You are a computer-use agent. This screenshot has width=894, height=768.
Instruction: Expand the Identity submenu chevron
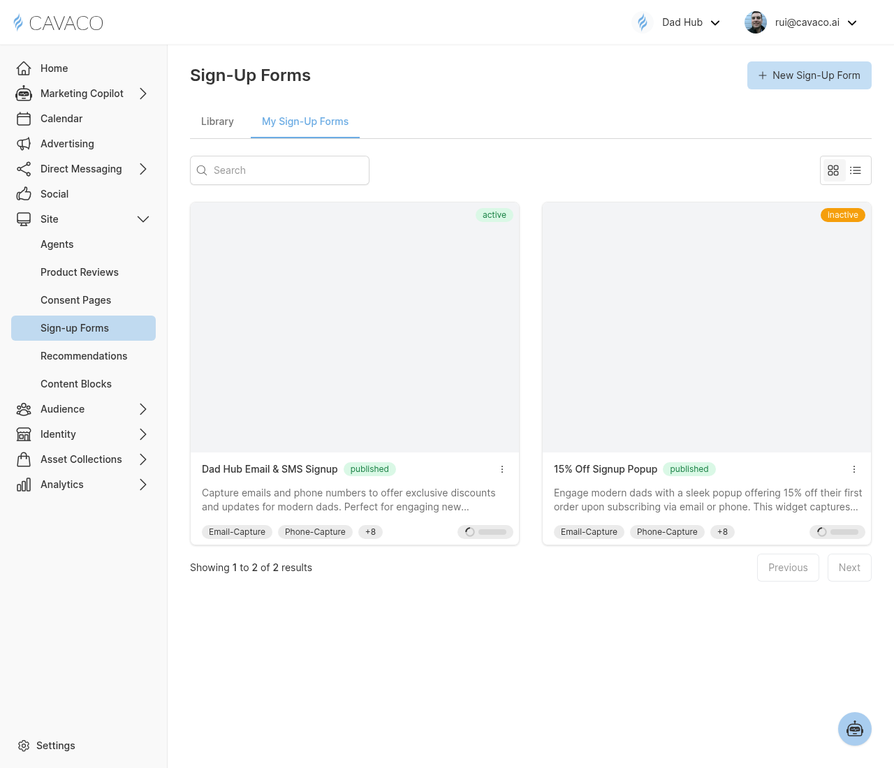(143, 434)
